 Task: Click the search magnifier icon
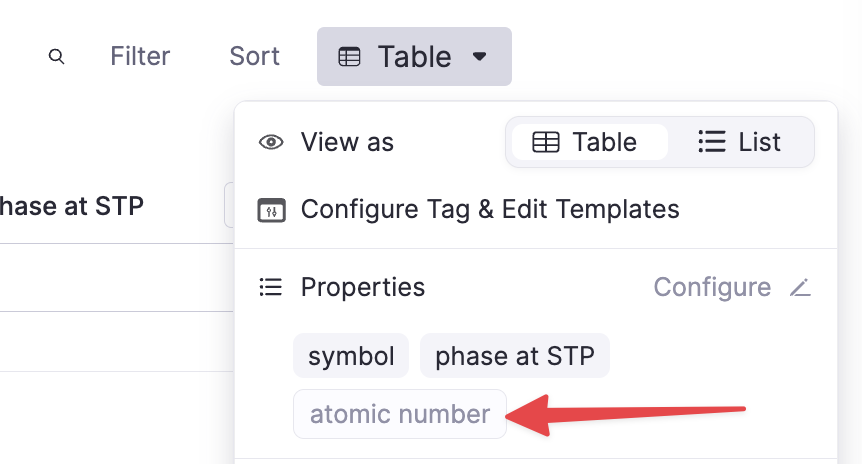click(57, 57)
